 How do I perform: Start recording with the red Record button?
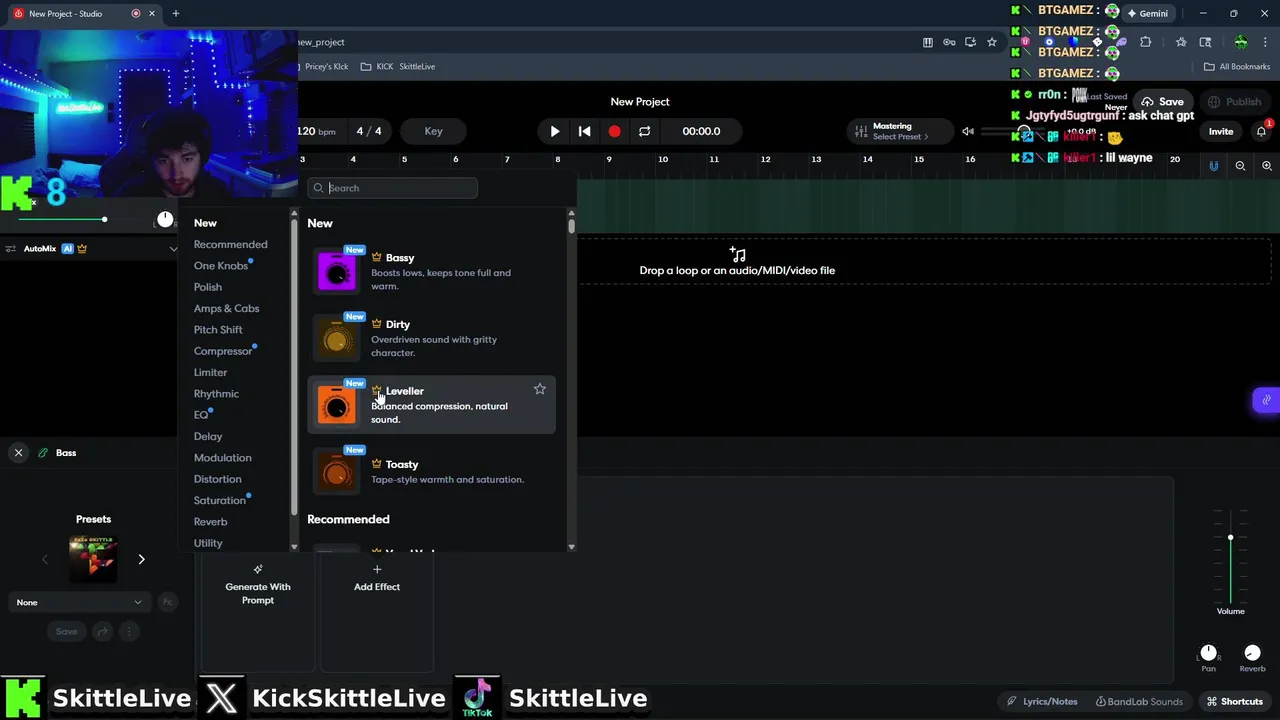[x=614, y=131]
